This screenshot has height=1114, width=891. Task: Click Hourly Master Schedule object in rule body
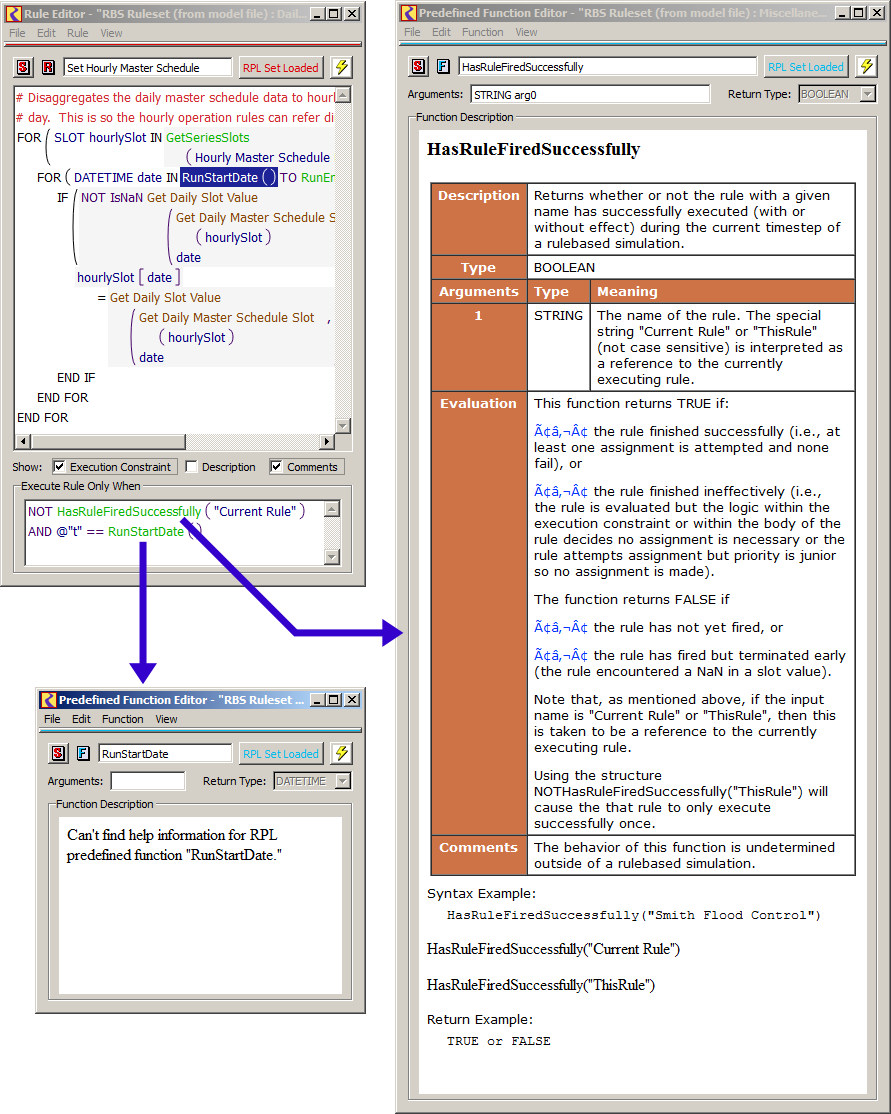click(262, 157)
